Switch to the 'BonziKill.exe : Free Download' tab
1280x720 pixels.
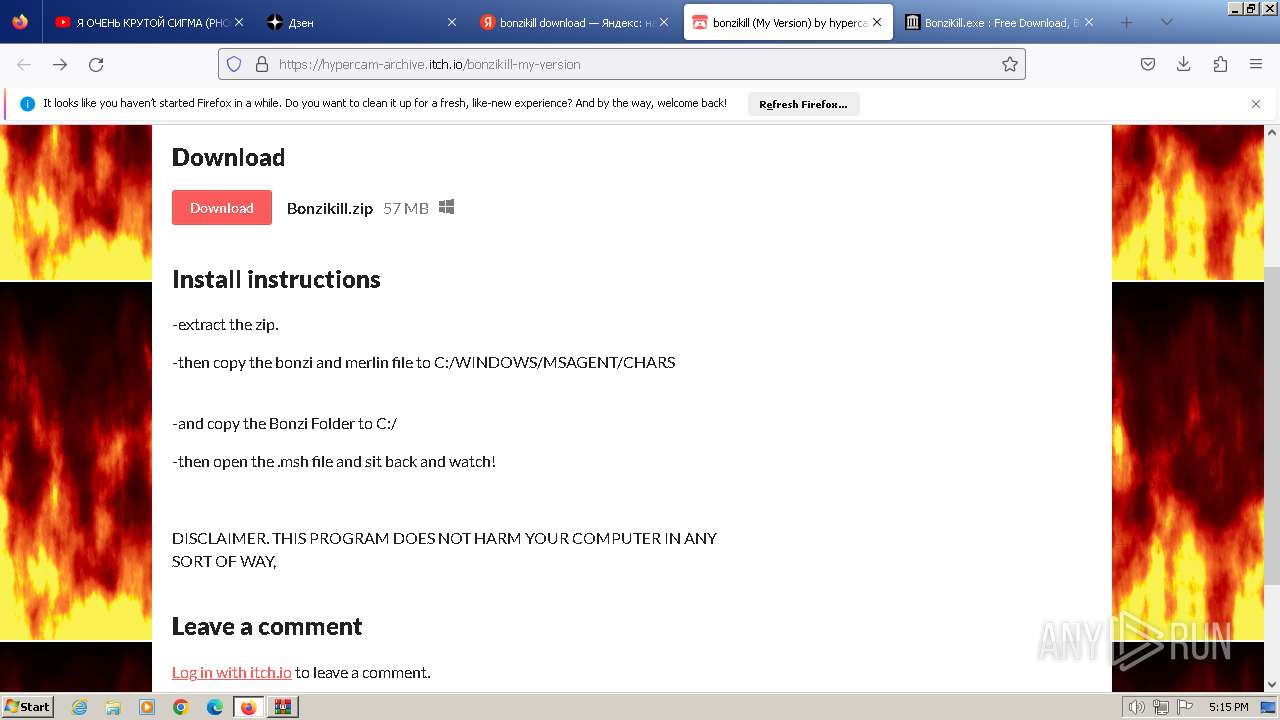click(x=1000, y=22)
